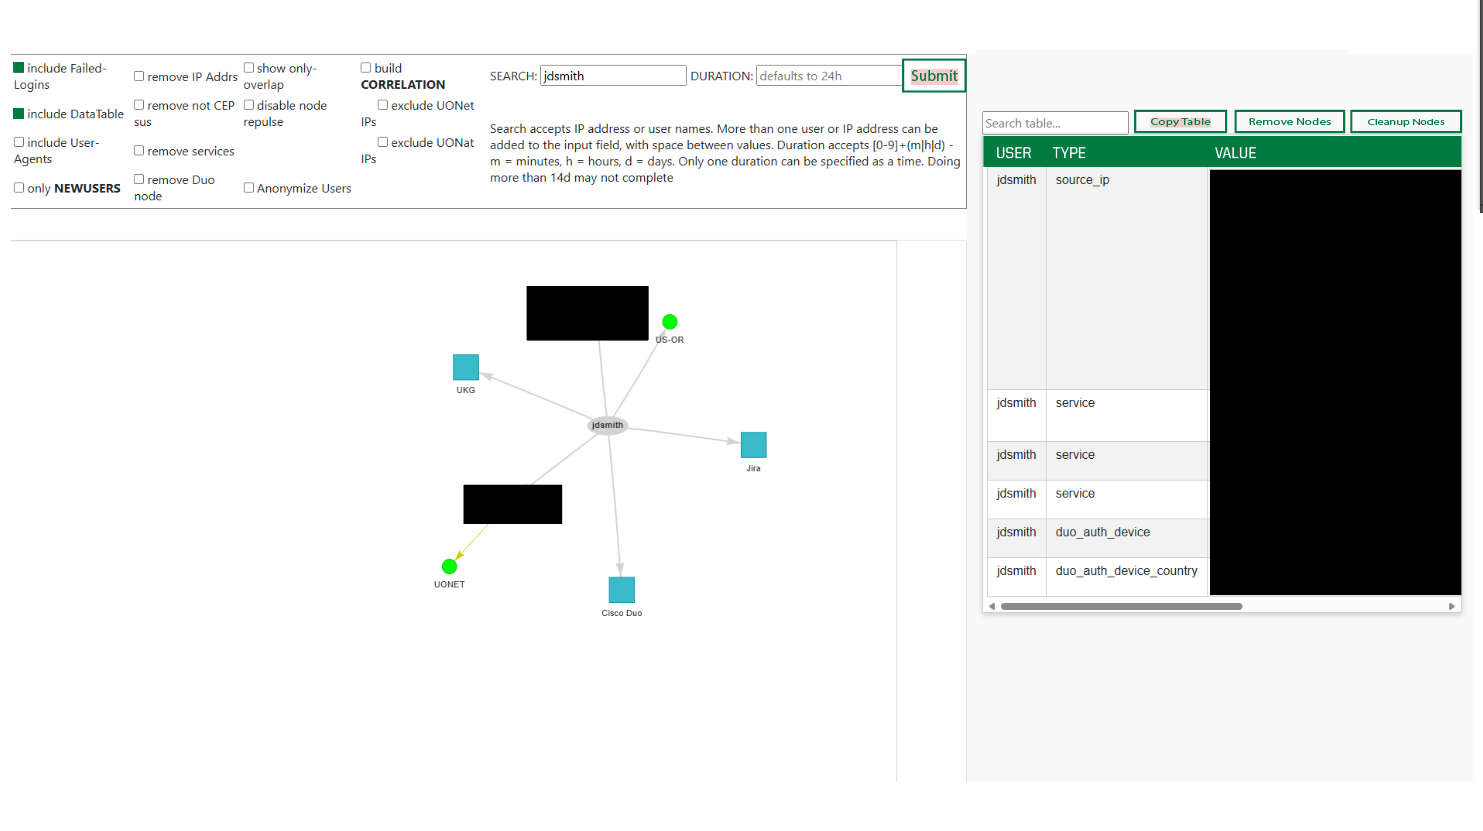Click the table horizontal scrollbar thumb
The height and width of the screenshot is (831, 1483).
[x=1121, y=606]
